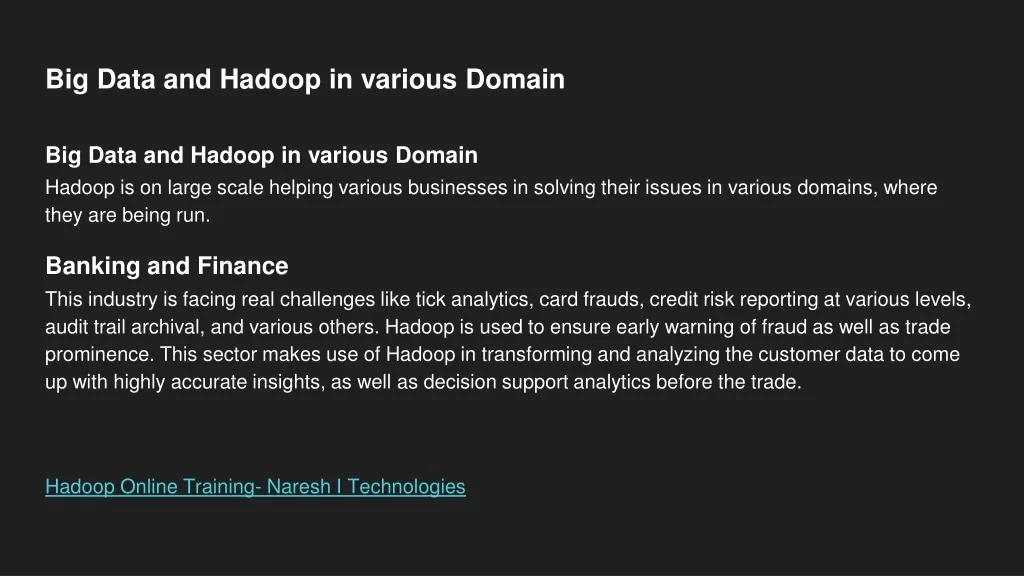
Task: Open the Hadoop Online Training link
Action: click(x=255, y=487)
